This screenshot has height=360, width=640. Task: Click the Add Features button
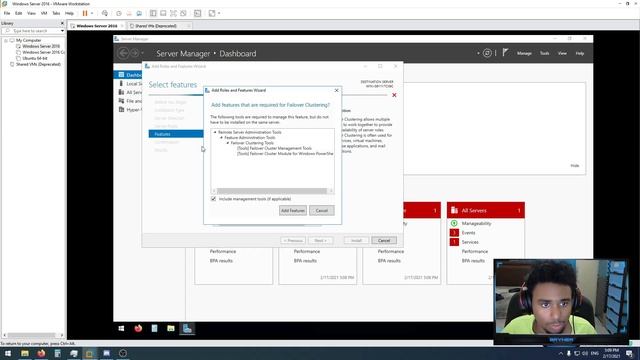click(x=293, y=211)
